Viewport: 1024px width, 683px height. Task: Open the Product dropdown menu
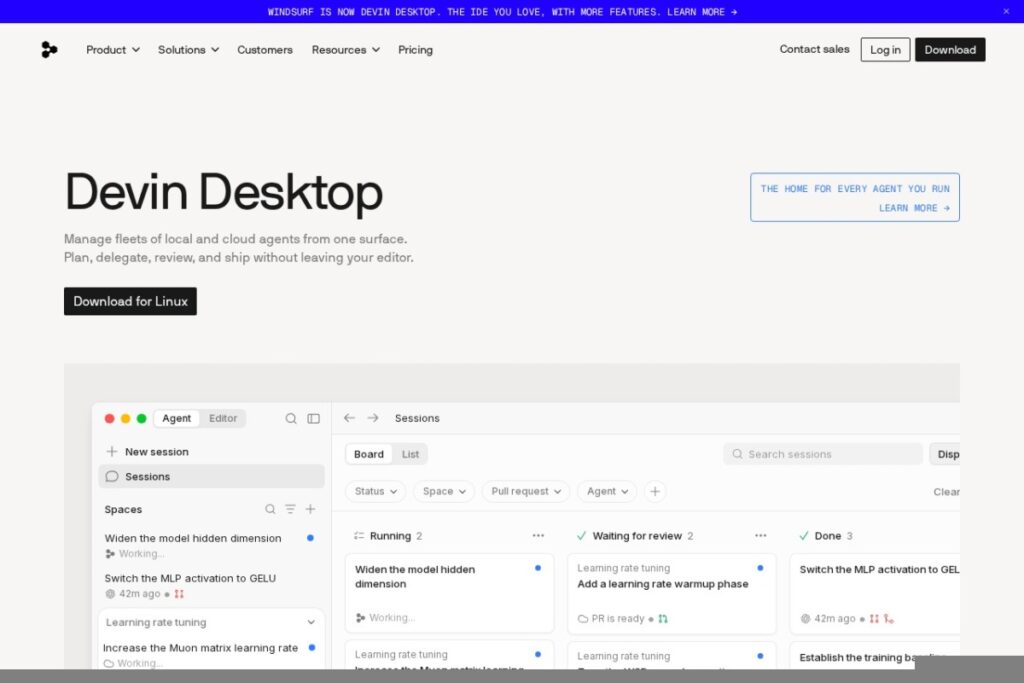pos(113,50)
